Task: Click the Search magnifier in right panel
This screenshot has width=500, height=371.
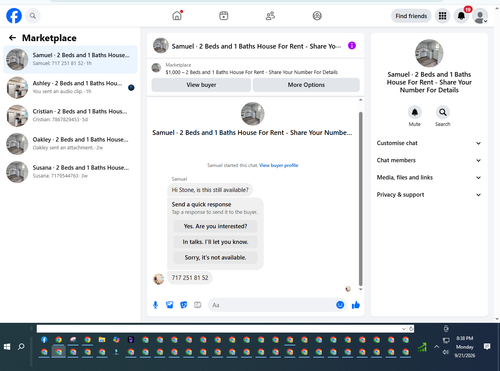Action: click(443, 112)
